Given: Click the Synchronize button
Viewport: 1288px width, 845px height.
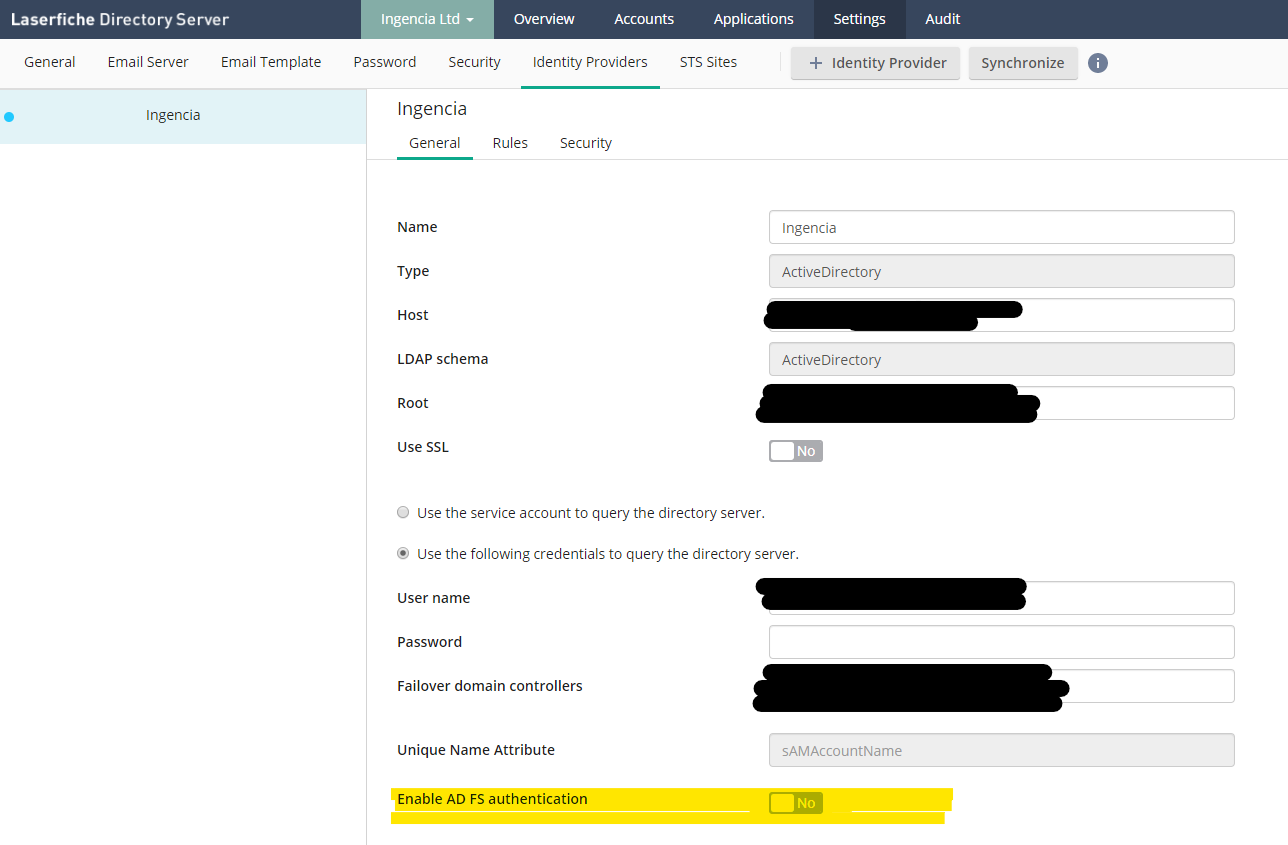Looking at the screenshot, I should 1023,63.
